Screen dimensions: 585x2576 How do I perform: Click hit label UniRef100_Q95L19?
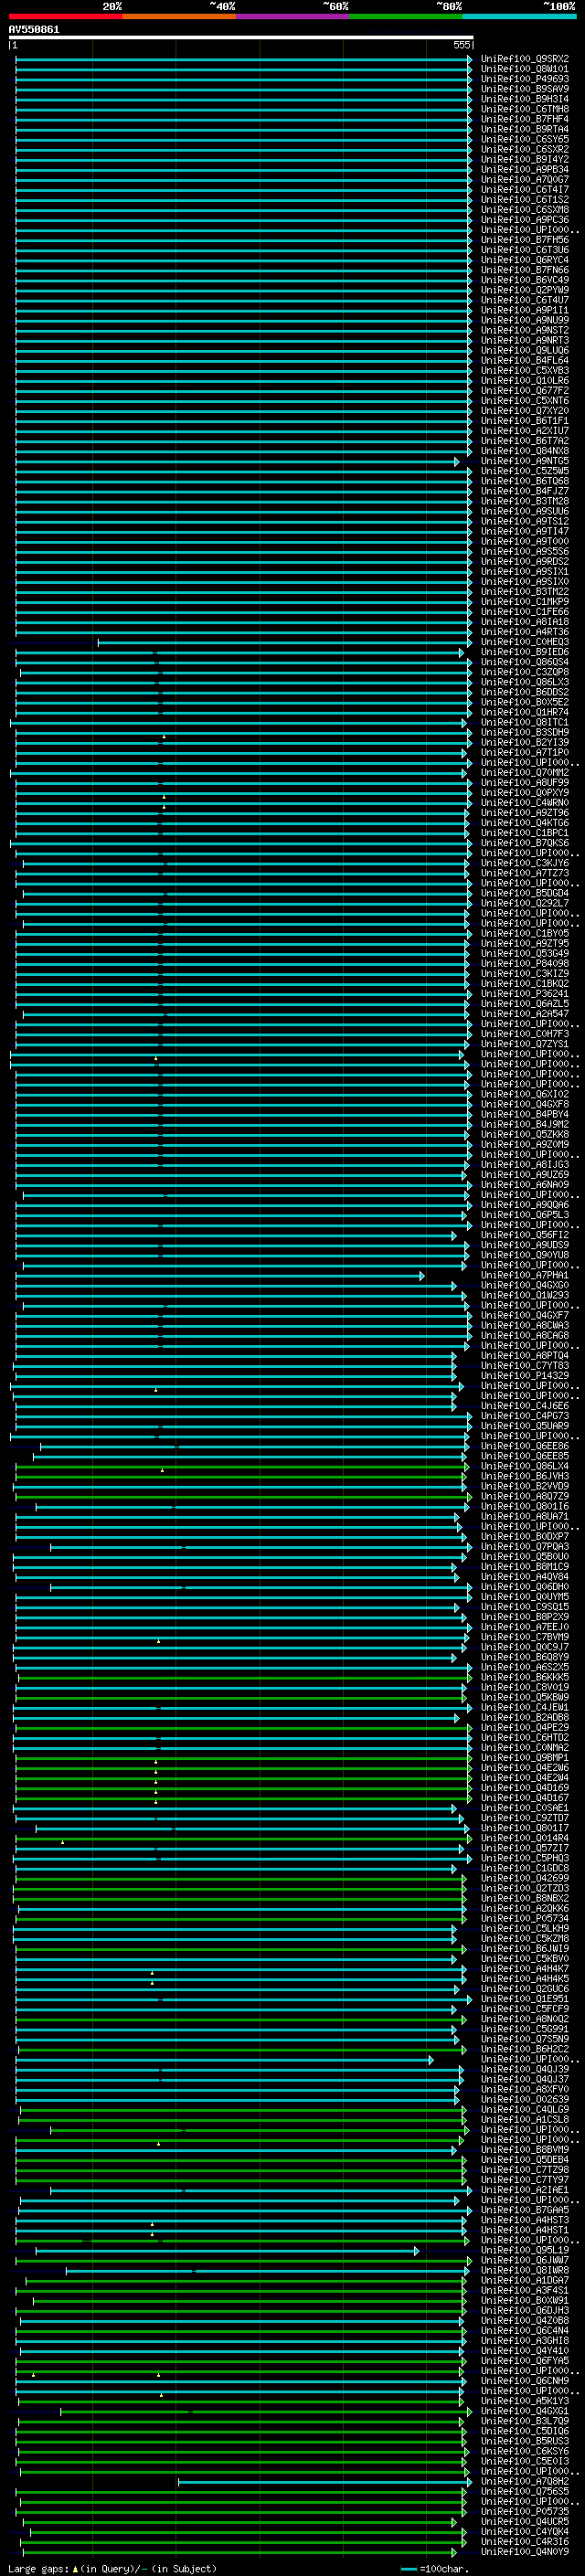[525, 2250]
